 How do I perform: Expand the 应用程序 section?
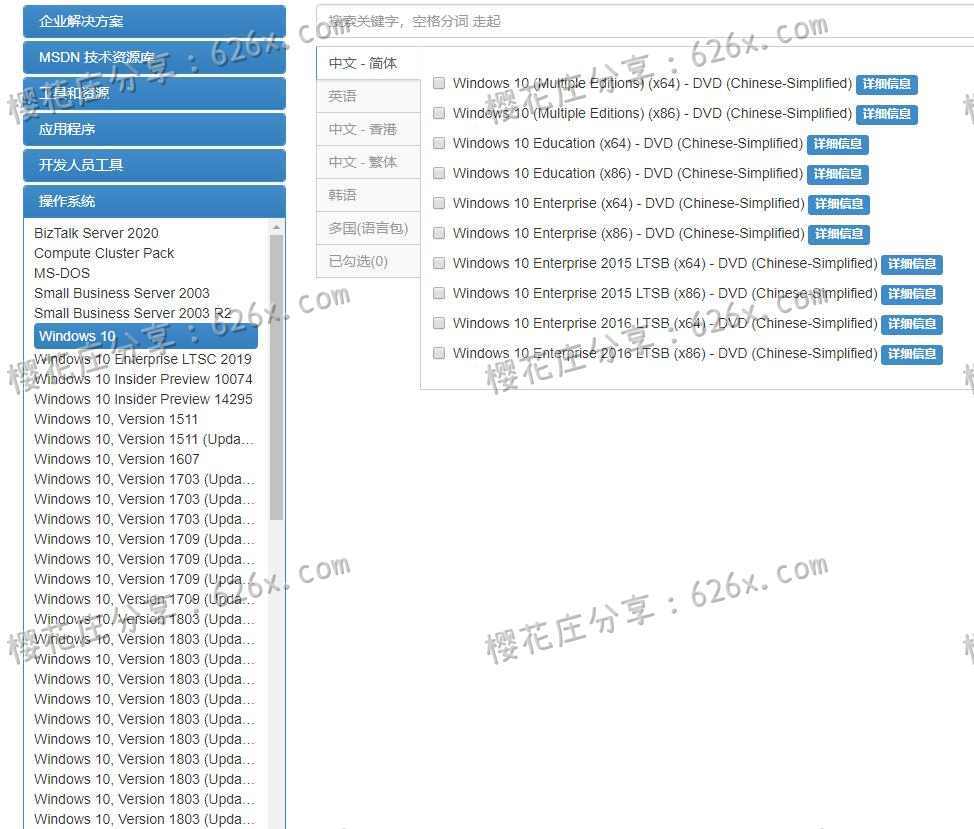(154, 129)
